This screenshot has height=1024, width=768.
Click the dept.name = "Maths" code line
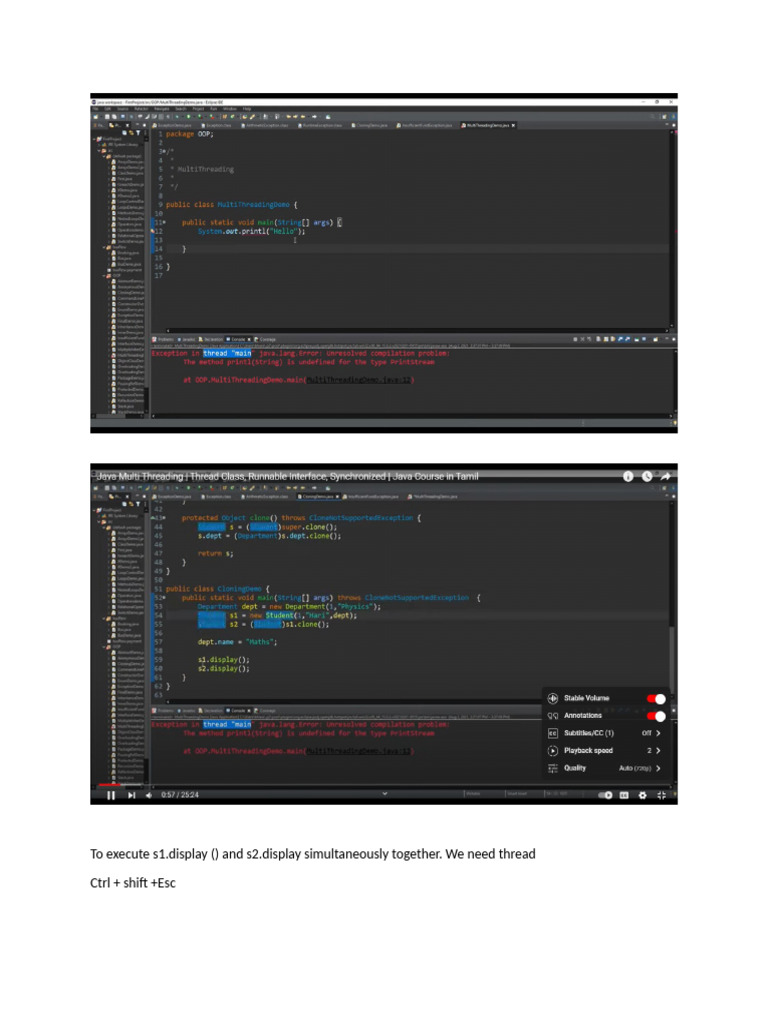pyautogui.click(x=237, y=642)
